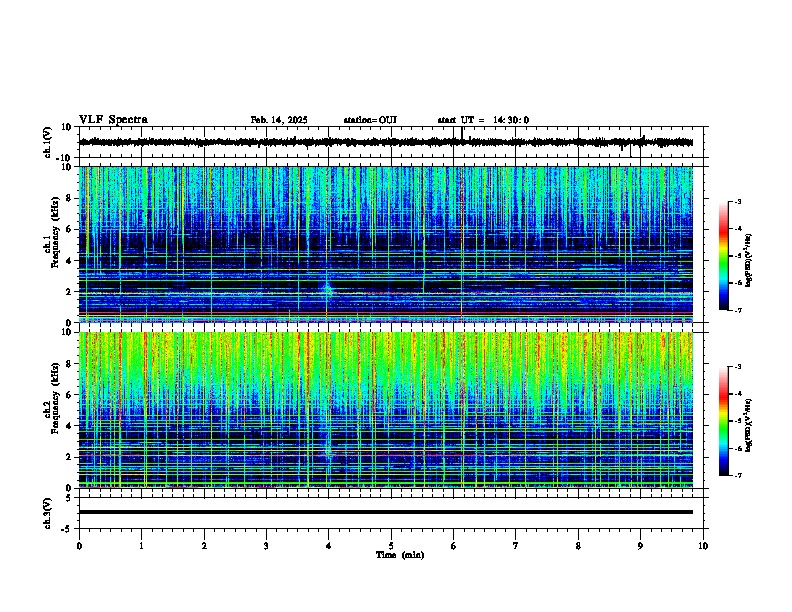The image size is (792, 612).
Task: Click the "Time (min)" axis title
Action: point(400,555)
